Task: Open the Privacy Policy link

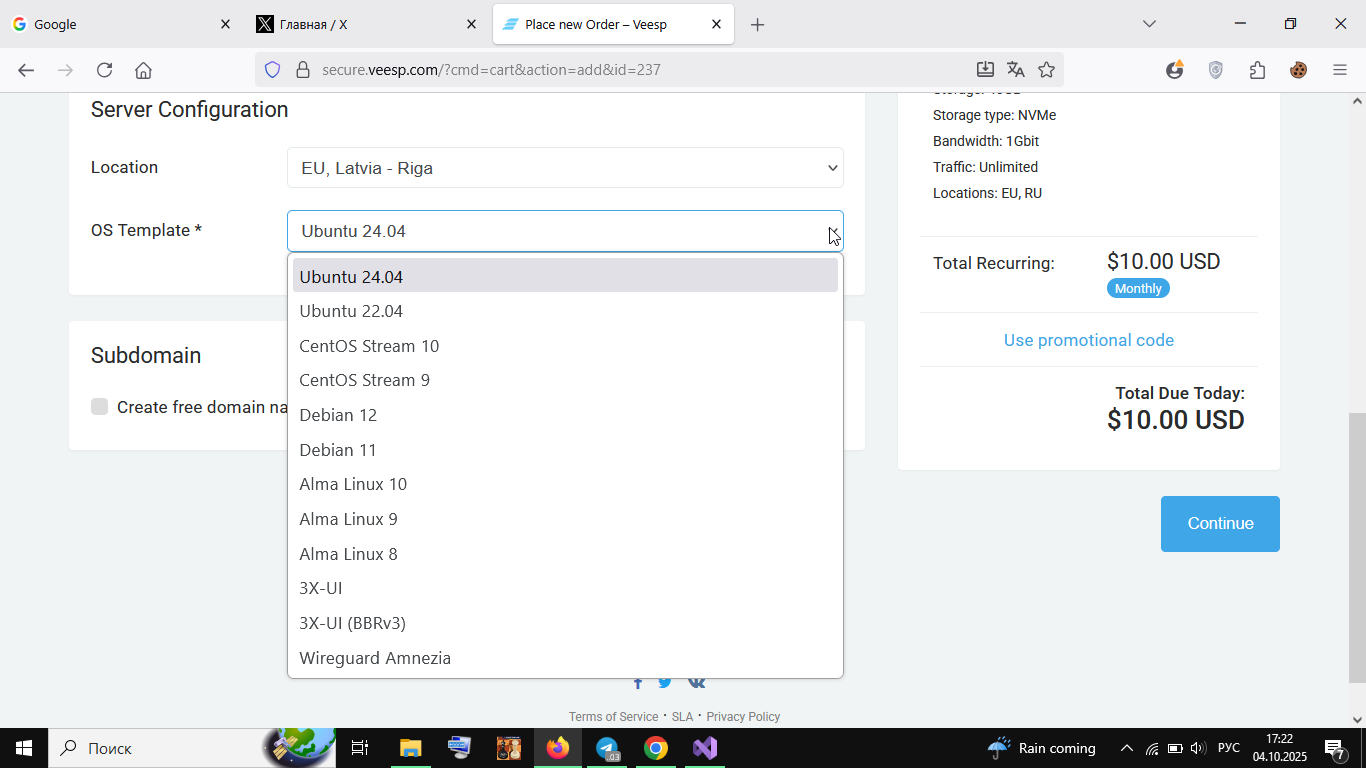Action: 743,717
